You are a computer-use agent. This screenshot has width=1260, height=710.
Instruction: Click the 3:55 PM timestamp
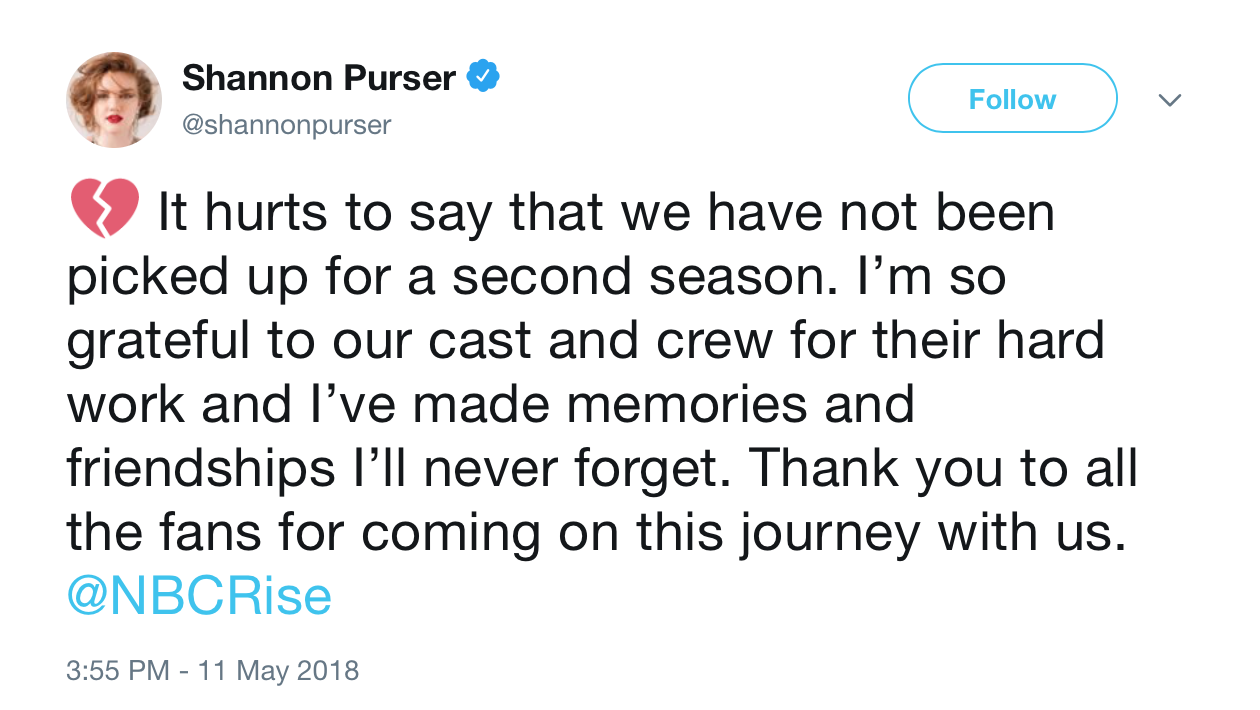(117, 669)
